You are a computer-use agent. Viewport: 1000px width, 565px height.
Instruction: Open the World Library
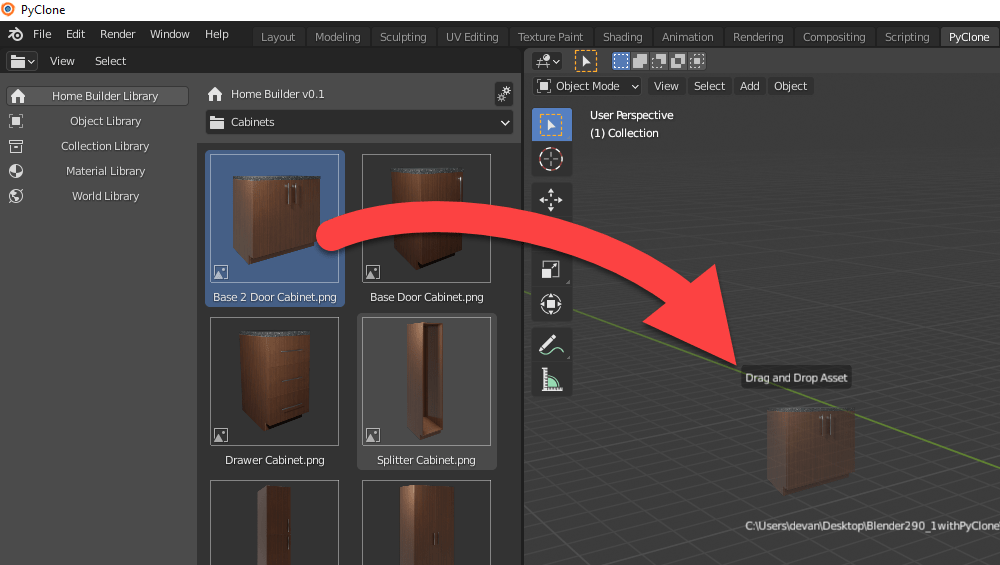pyautogui.click(x=105, y=196)
